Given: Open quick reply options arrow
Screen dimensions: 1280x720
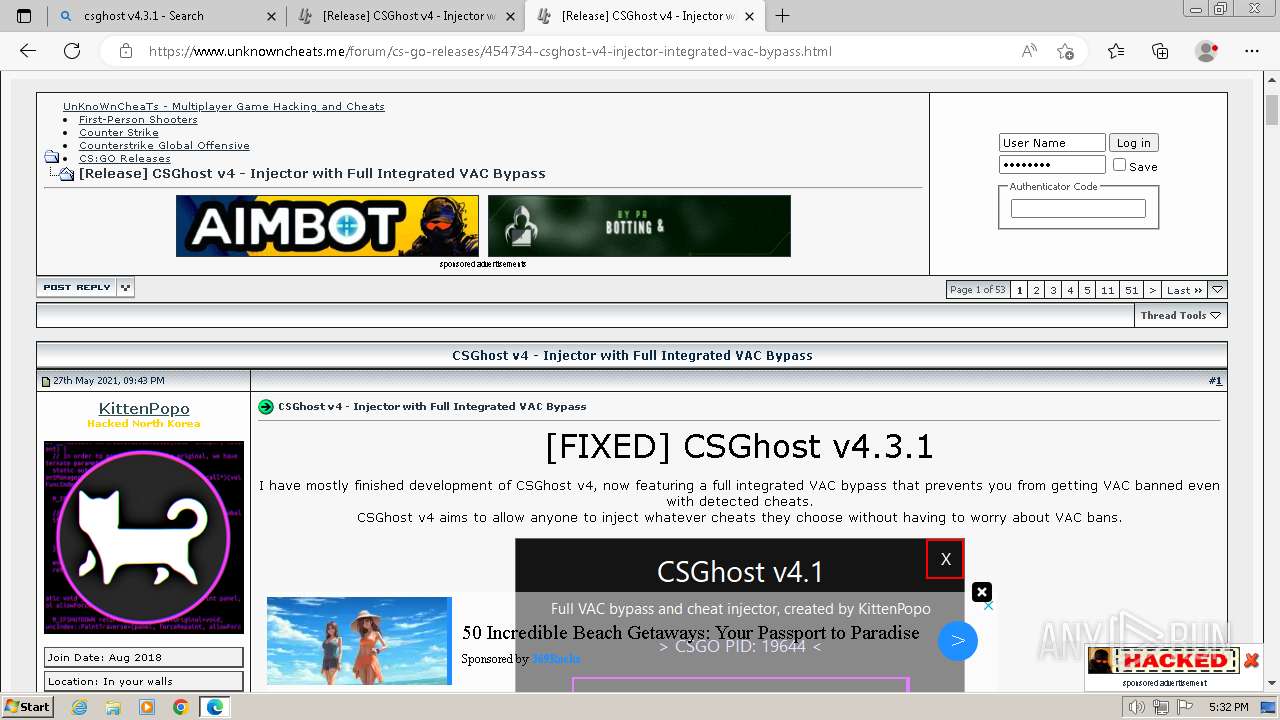Looking at the screenshot, I should 125,287.
